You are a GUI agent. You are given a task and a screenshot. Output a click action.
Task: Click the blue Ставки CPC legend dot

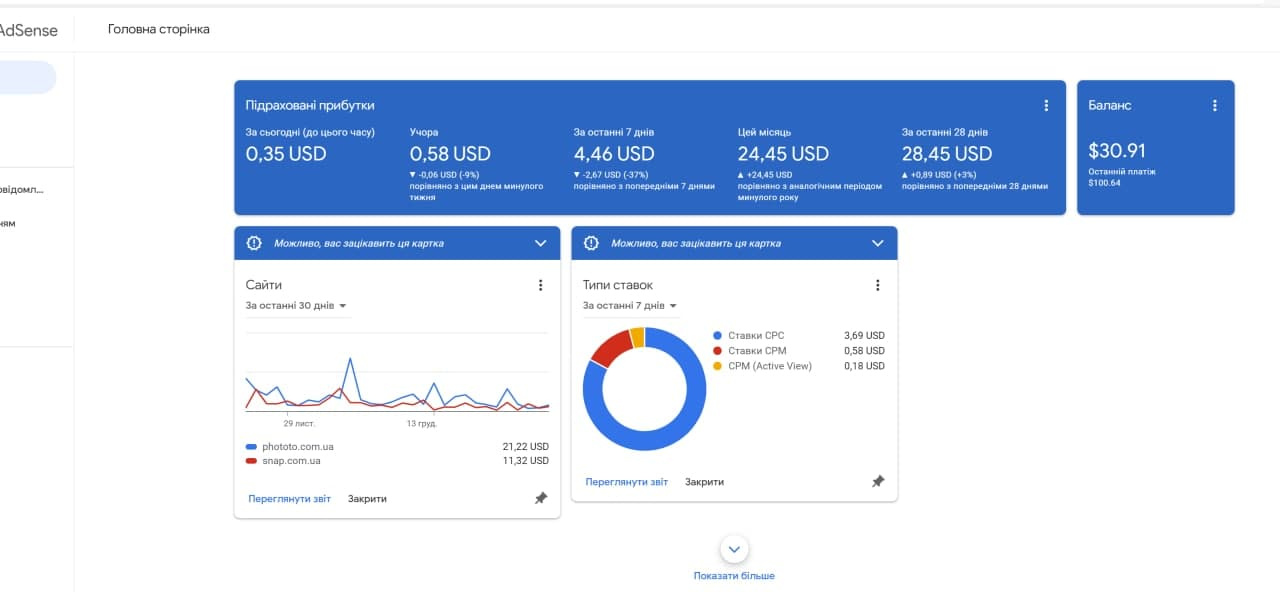(717, 336)
